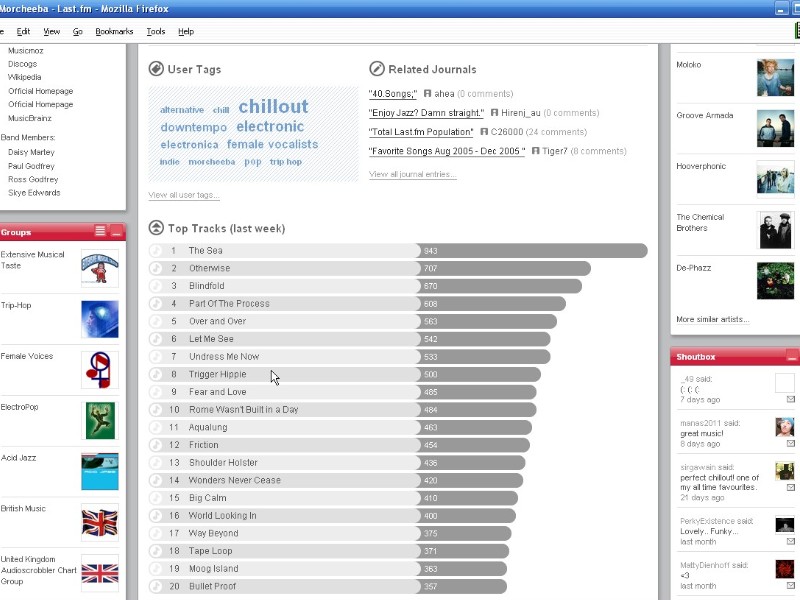This screenshot has width=800, height=600.
Task: Select band member Skye Edwards
Action: pyautogui.click(x=34, y=193)
